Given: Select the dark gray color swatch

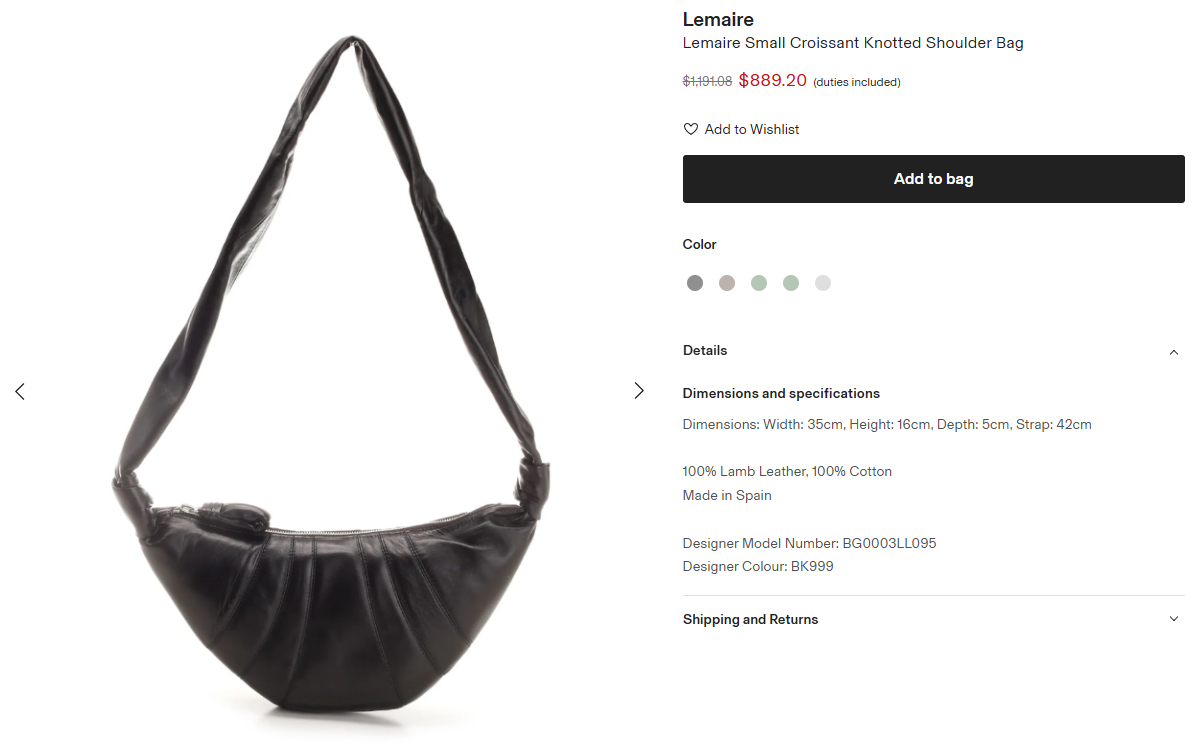Looking at the screenshot, I should [x=695, y=283].
